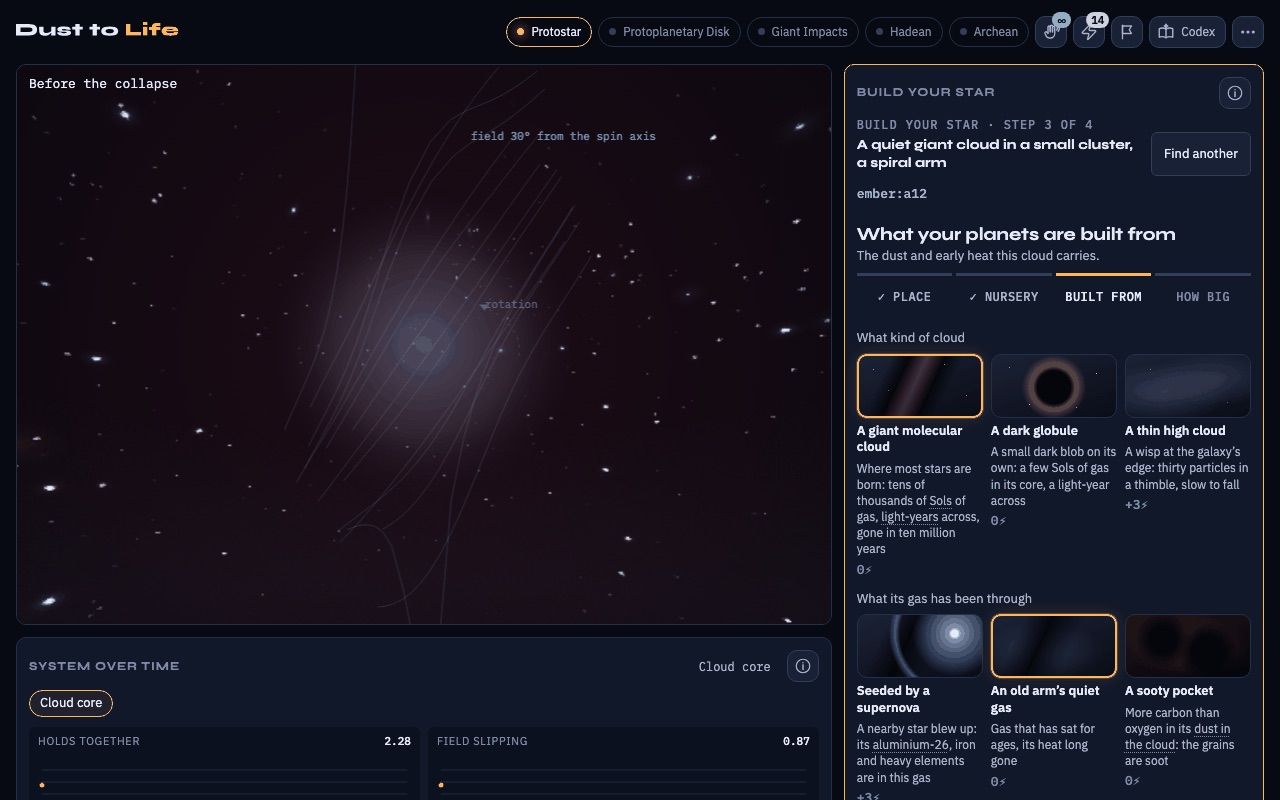Open info icon for System Over Time
Screen dimensions: 1280x800
[x=803, y=666]
